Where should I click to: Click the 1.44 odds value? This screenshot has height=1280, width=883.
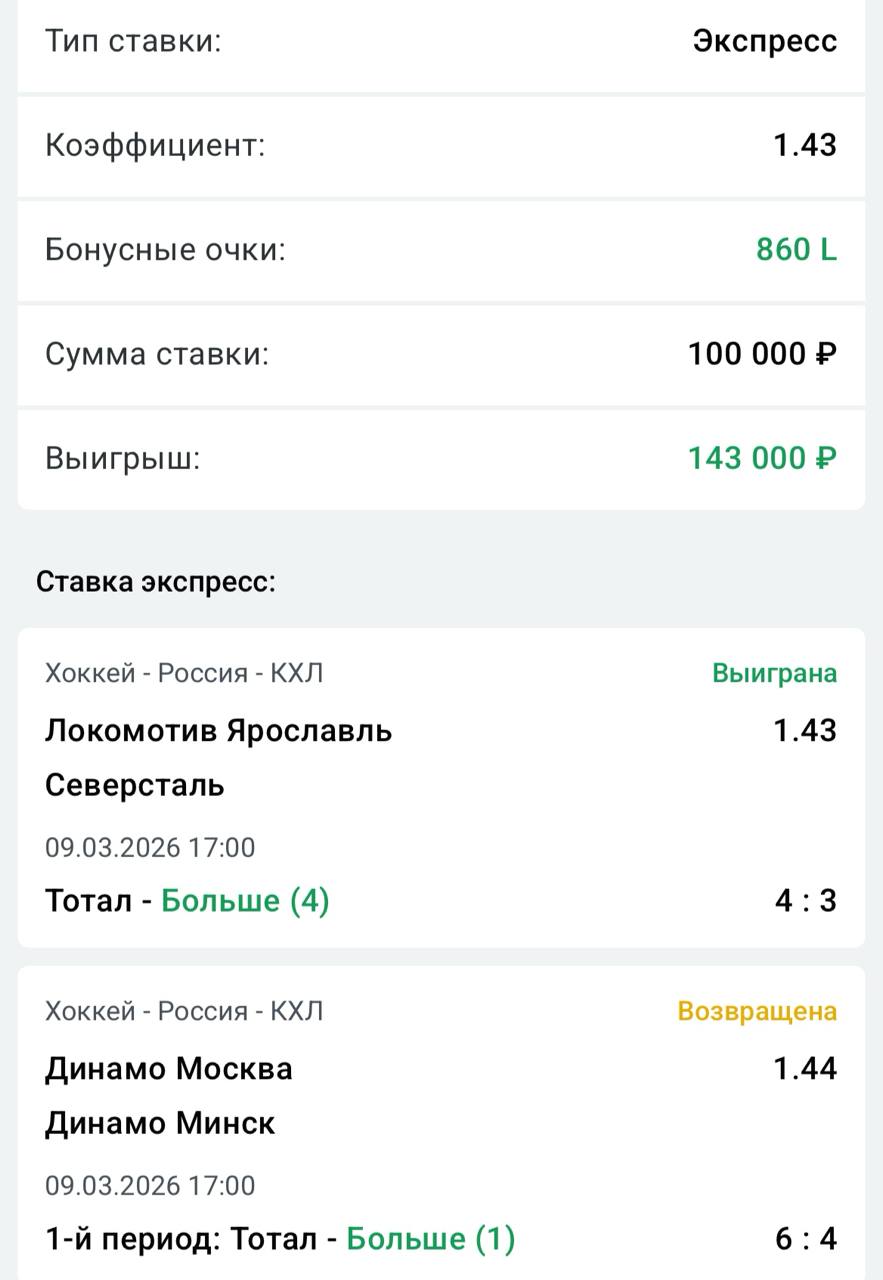(805, 1069)
